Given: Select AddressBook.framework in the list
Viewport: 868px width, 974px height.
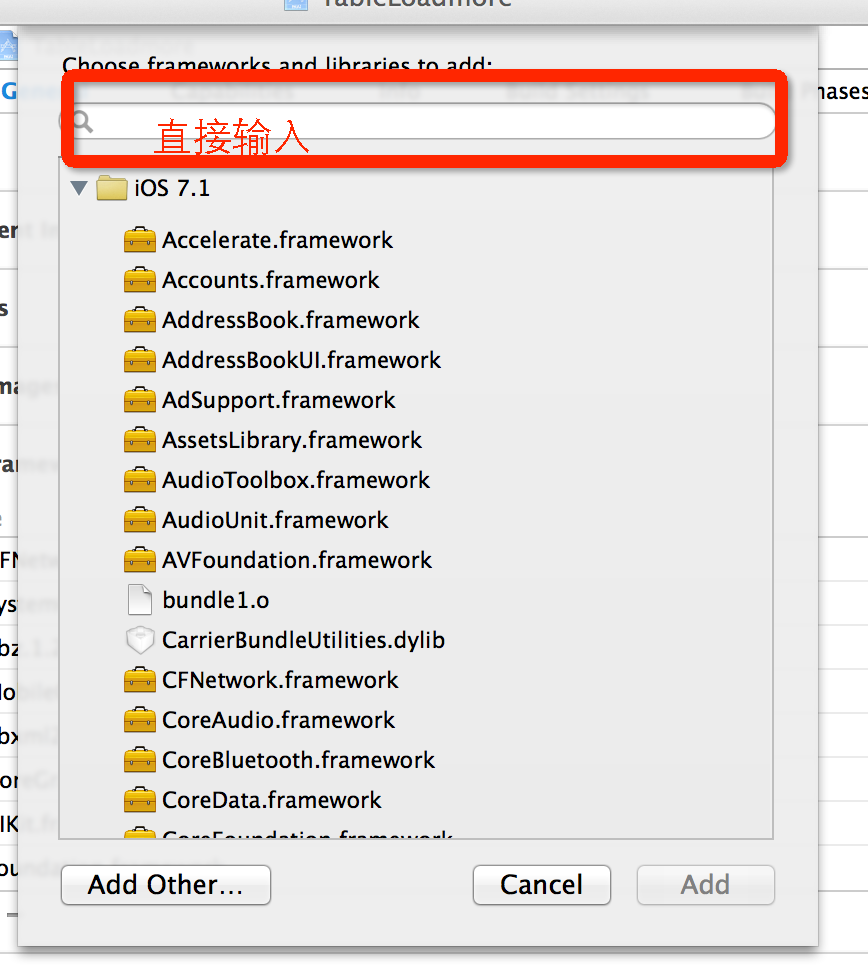Looking at the screenshot, I should click(291, 320).
